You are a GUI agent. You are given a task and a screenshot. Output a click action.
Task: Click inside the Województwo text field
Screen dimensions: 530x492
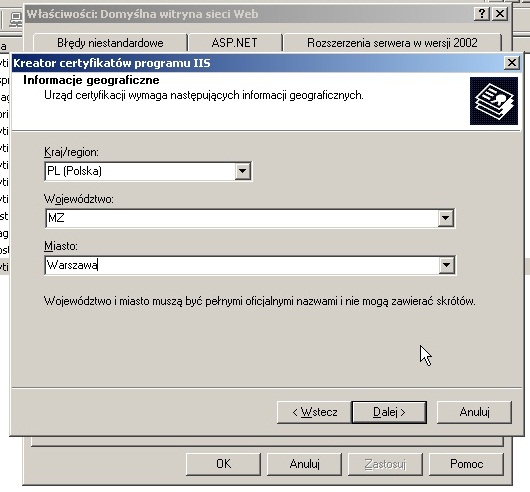pyautogui.click(x=241, y=218)
